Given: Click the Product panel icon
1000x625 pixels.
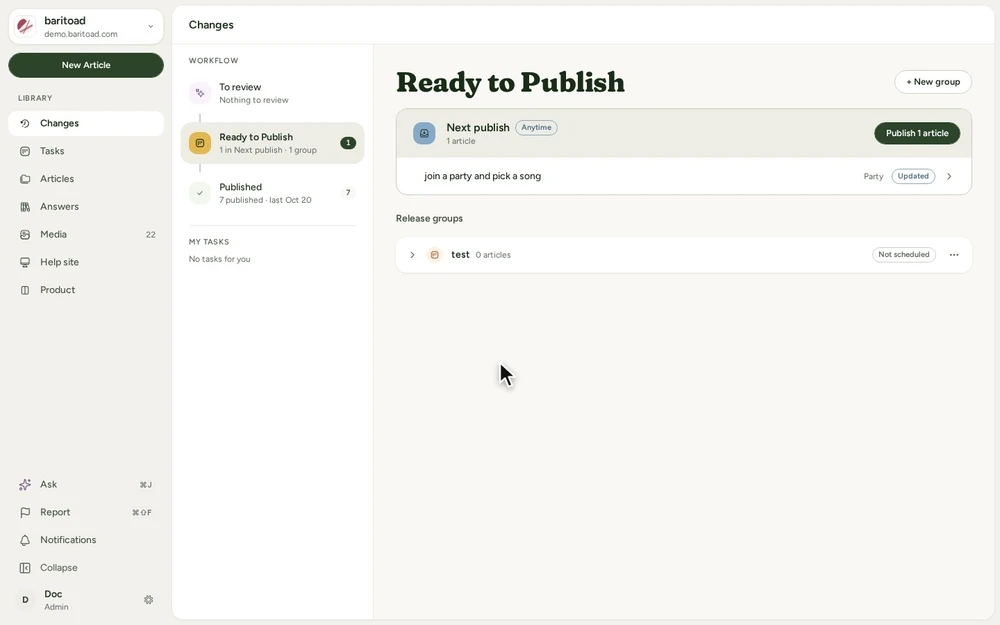Looking at the screenshot, I should (x=25, y=290).
